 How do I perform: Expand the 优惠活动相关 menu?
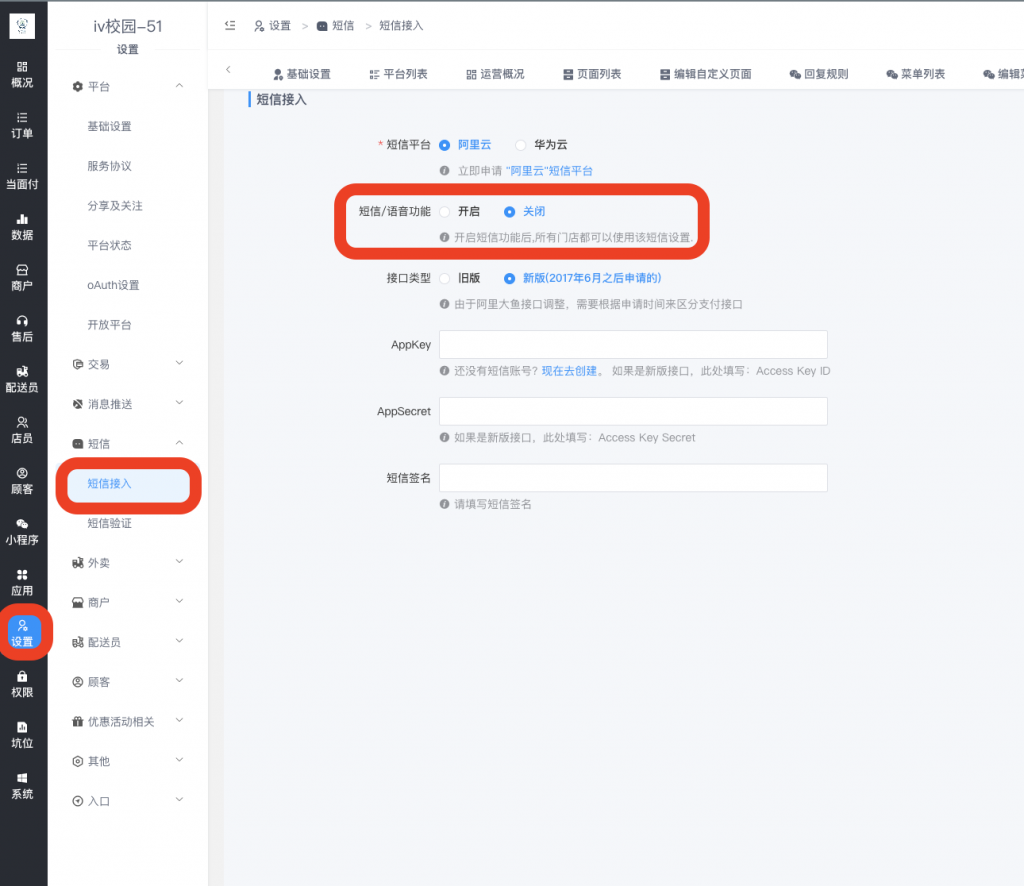[130, 720]
